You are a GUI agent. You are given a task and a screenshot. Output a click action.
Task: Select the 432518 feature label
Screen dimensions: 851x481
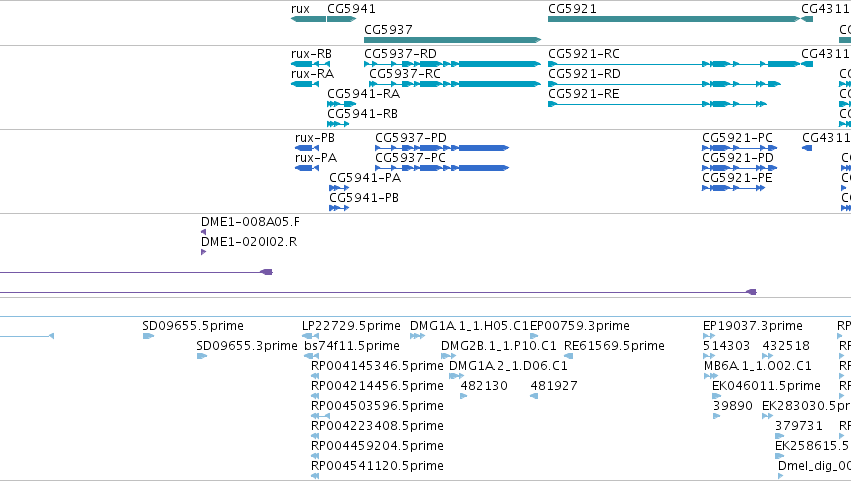click(x=786, y=346)
